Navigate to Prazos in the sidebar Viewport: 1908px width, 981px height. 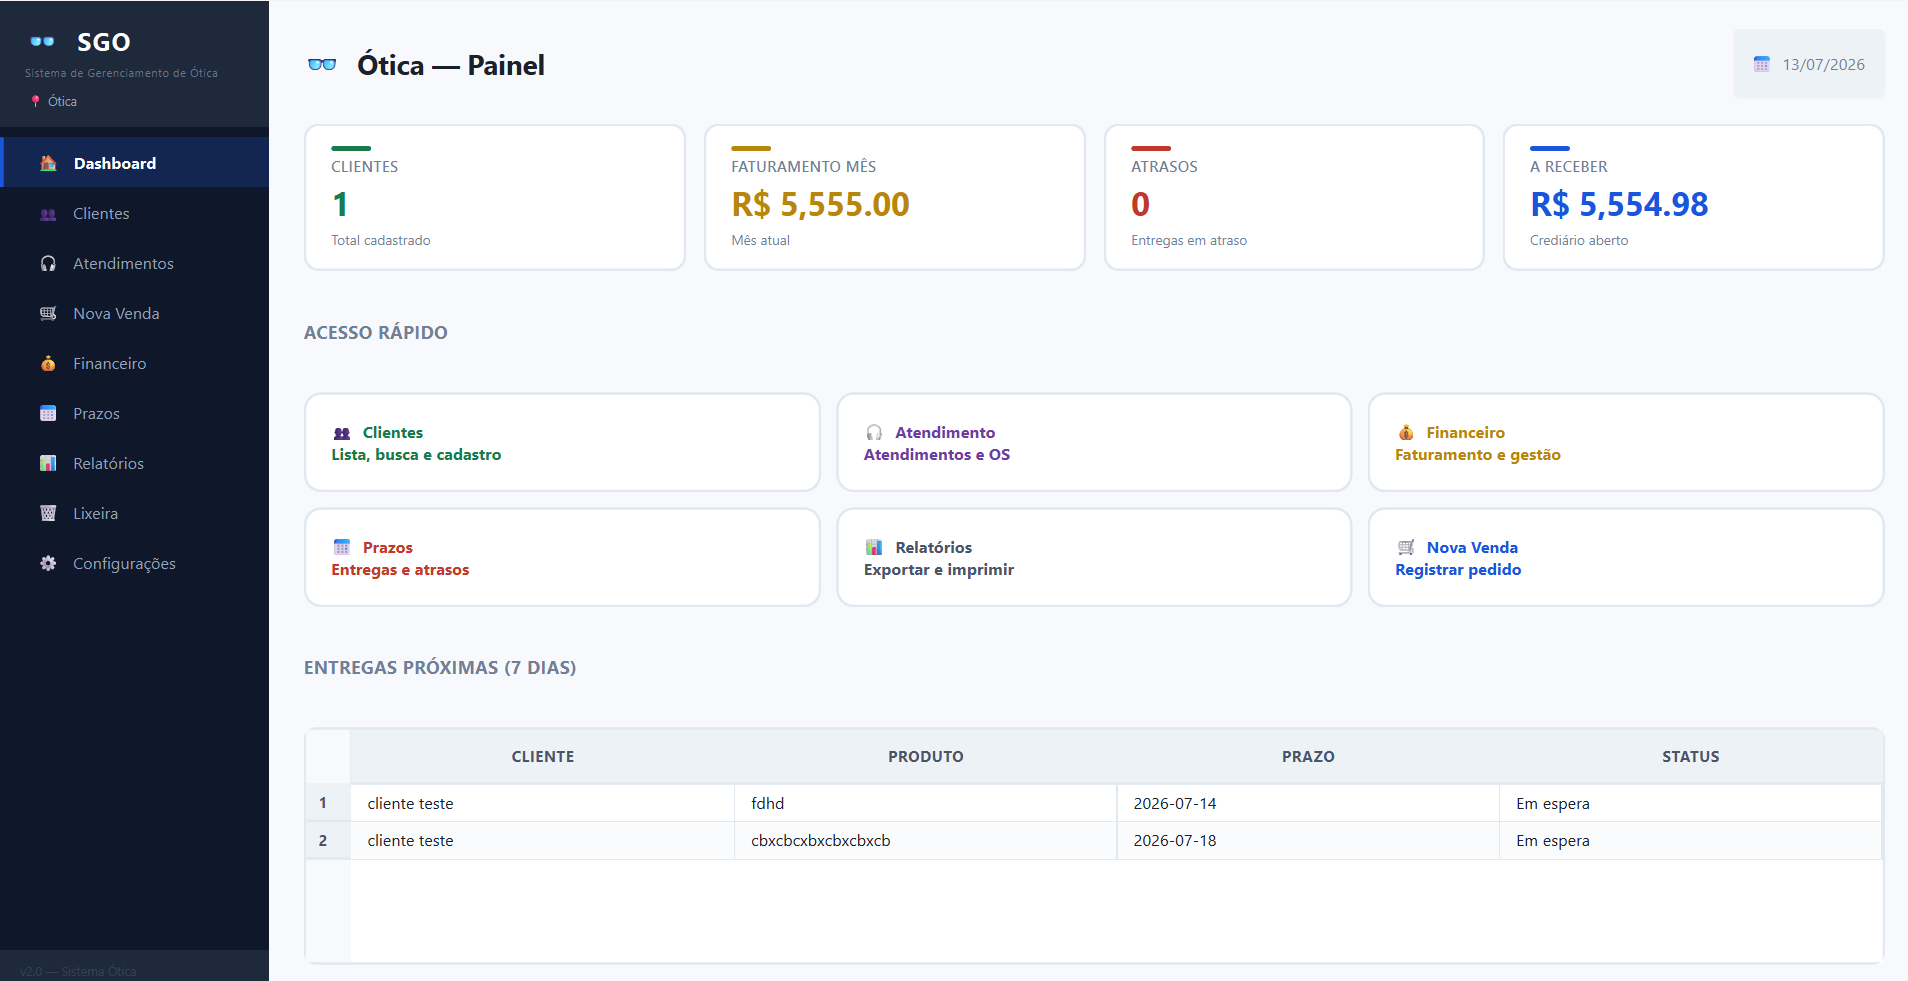136,413
